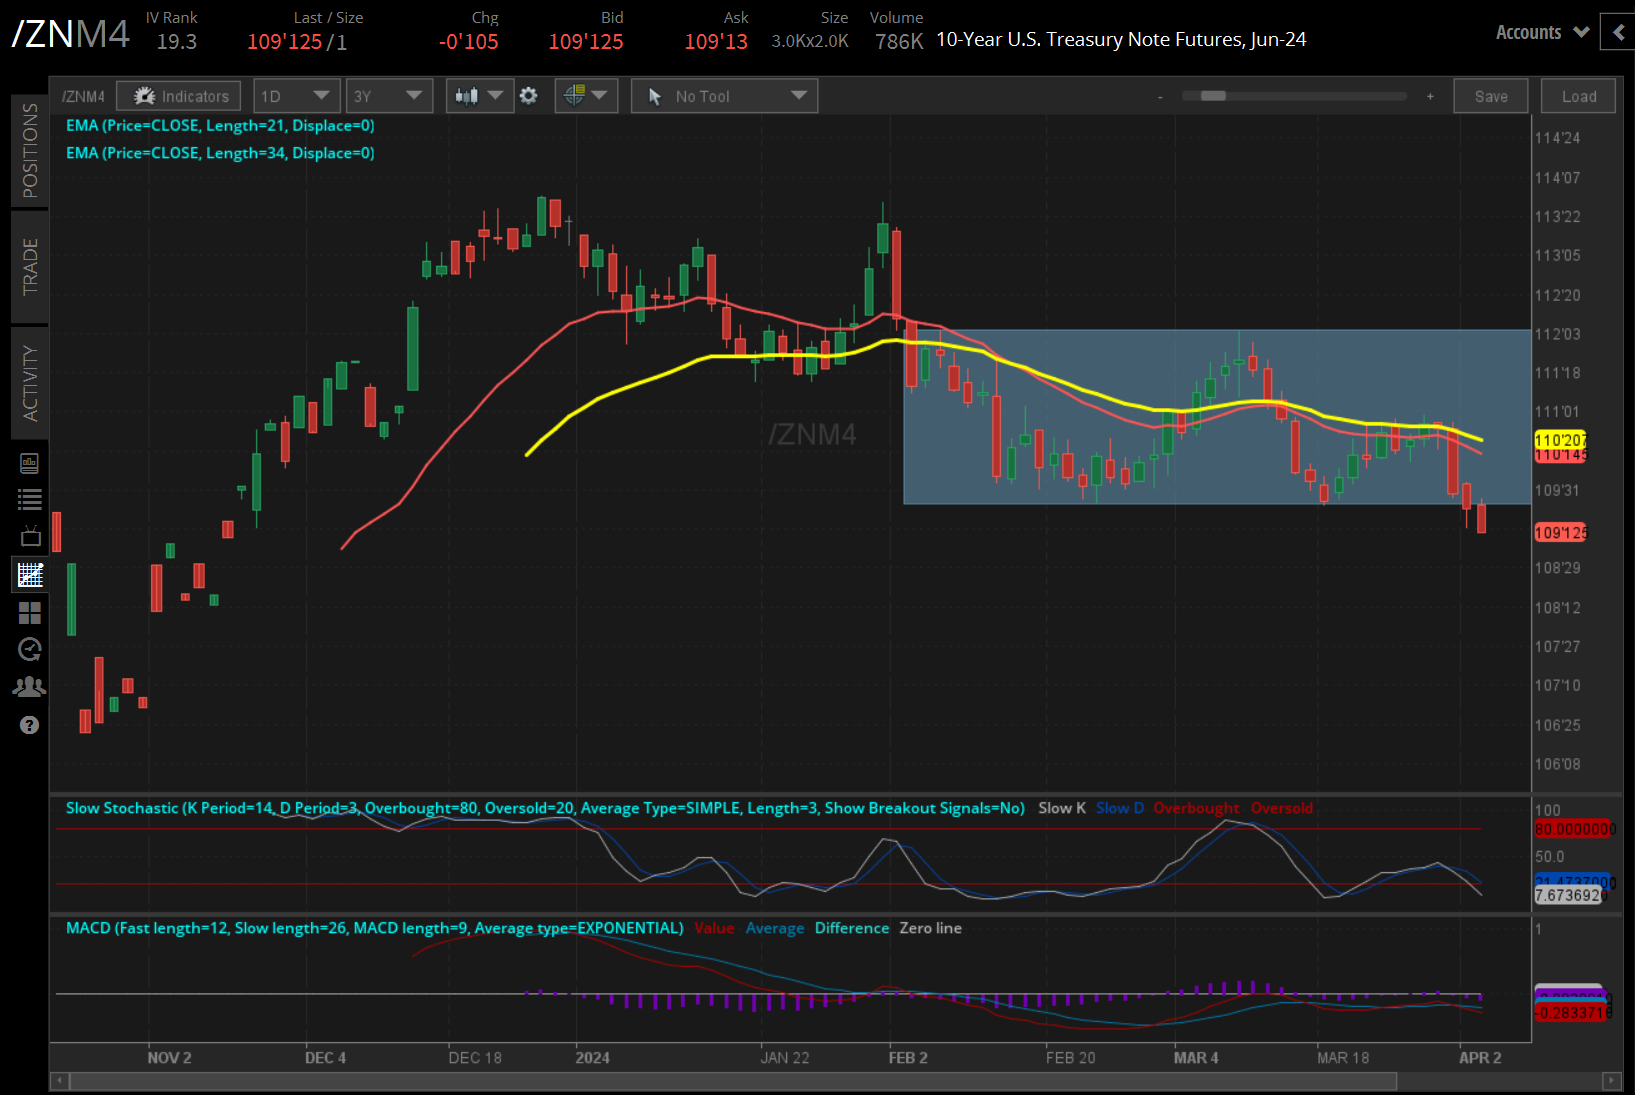
Task: Open chart settings gear icon
Action: (x=529, y=96)
